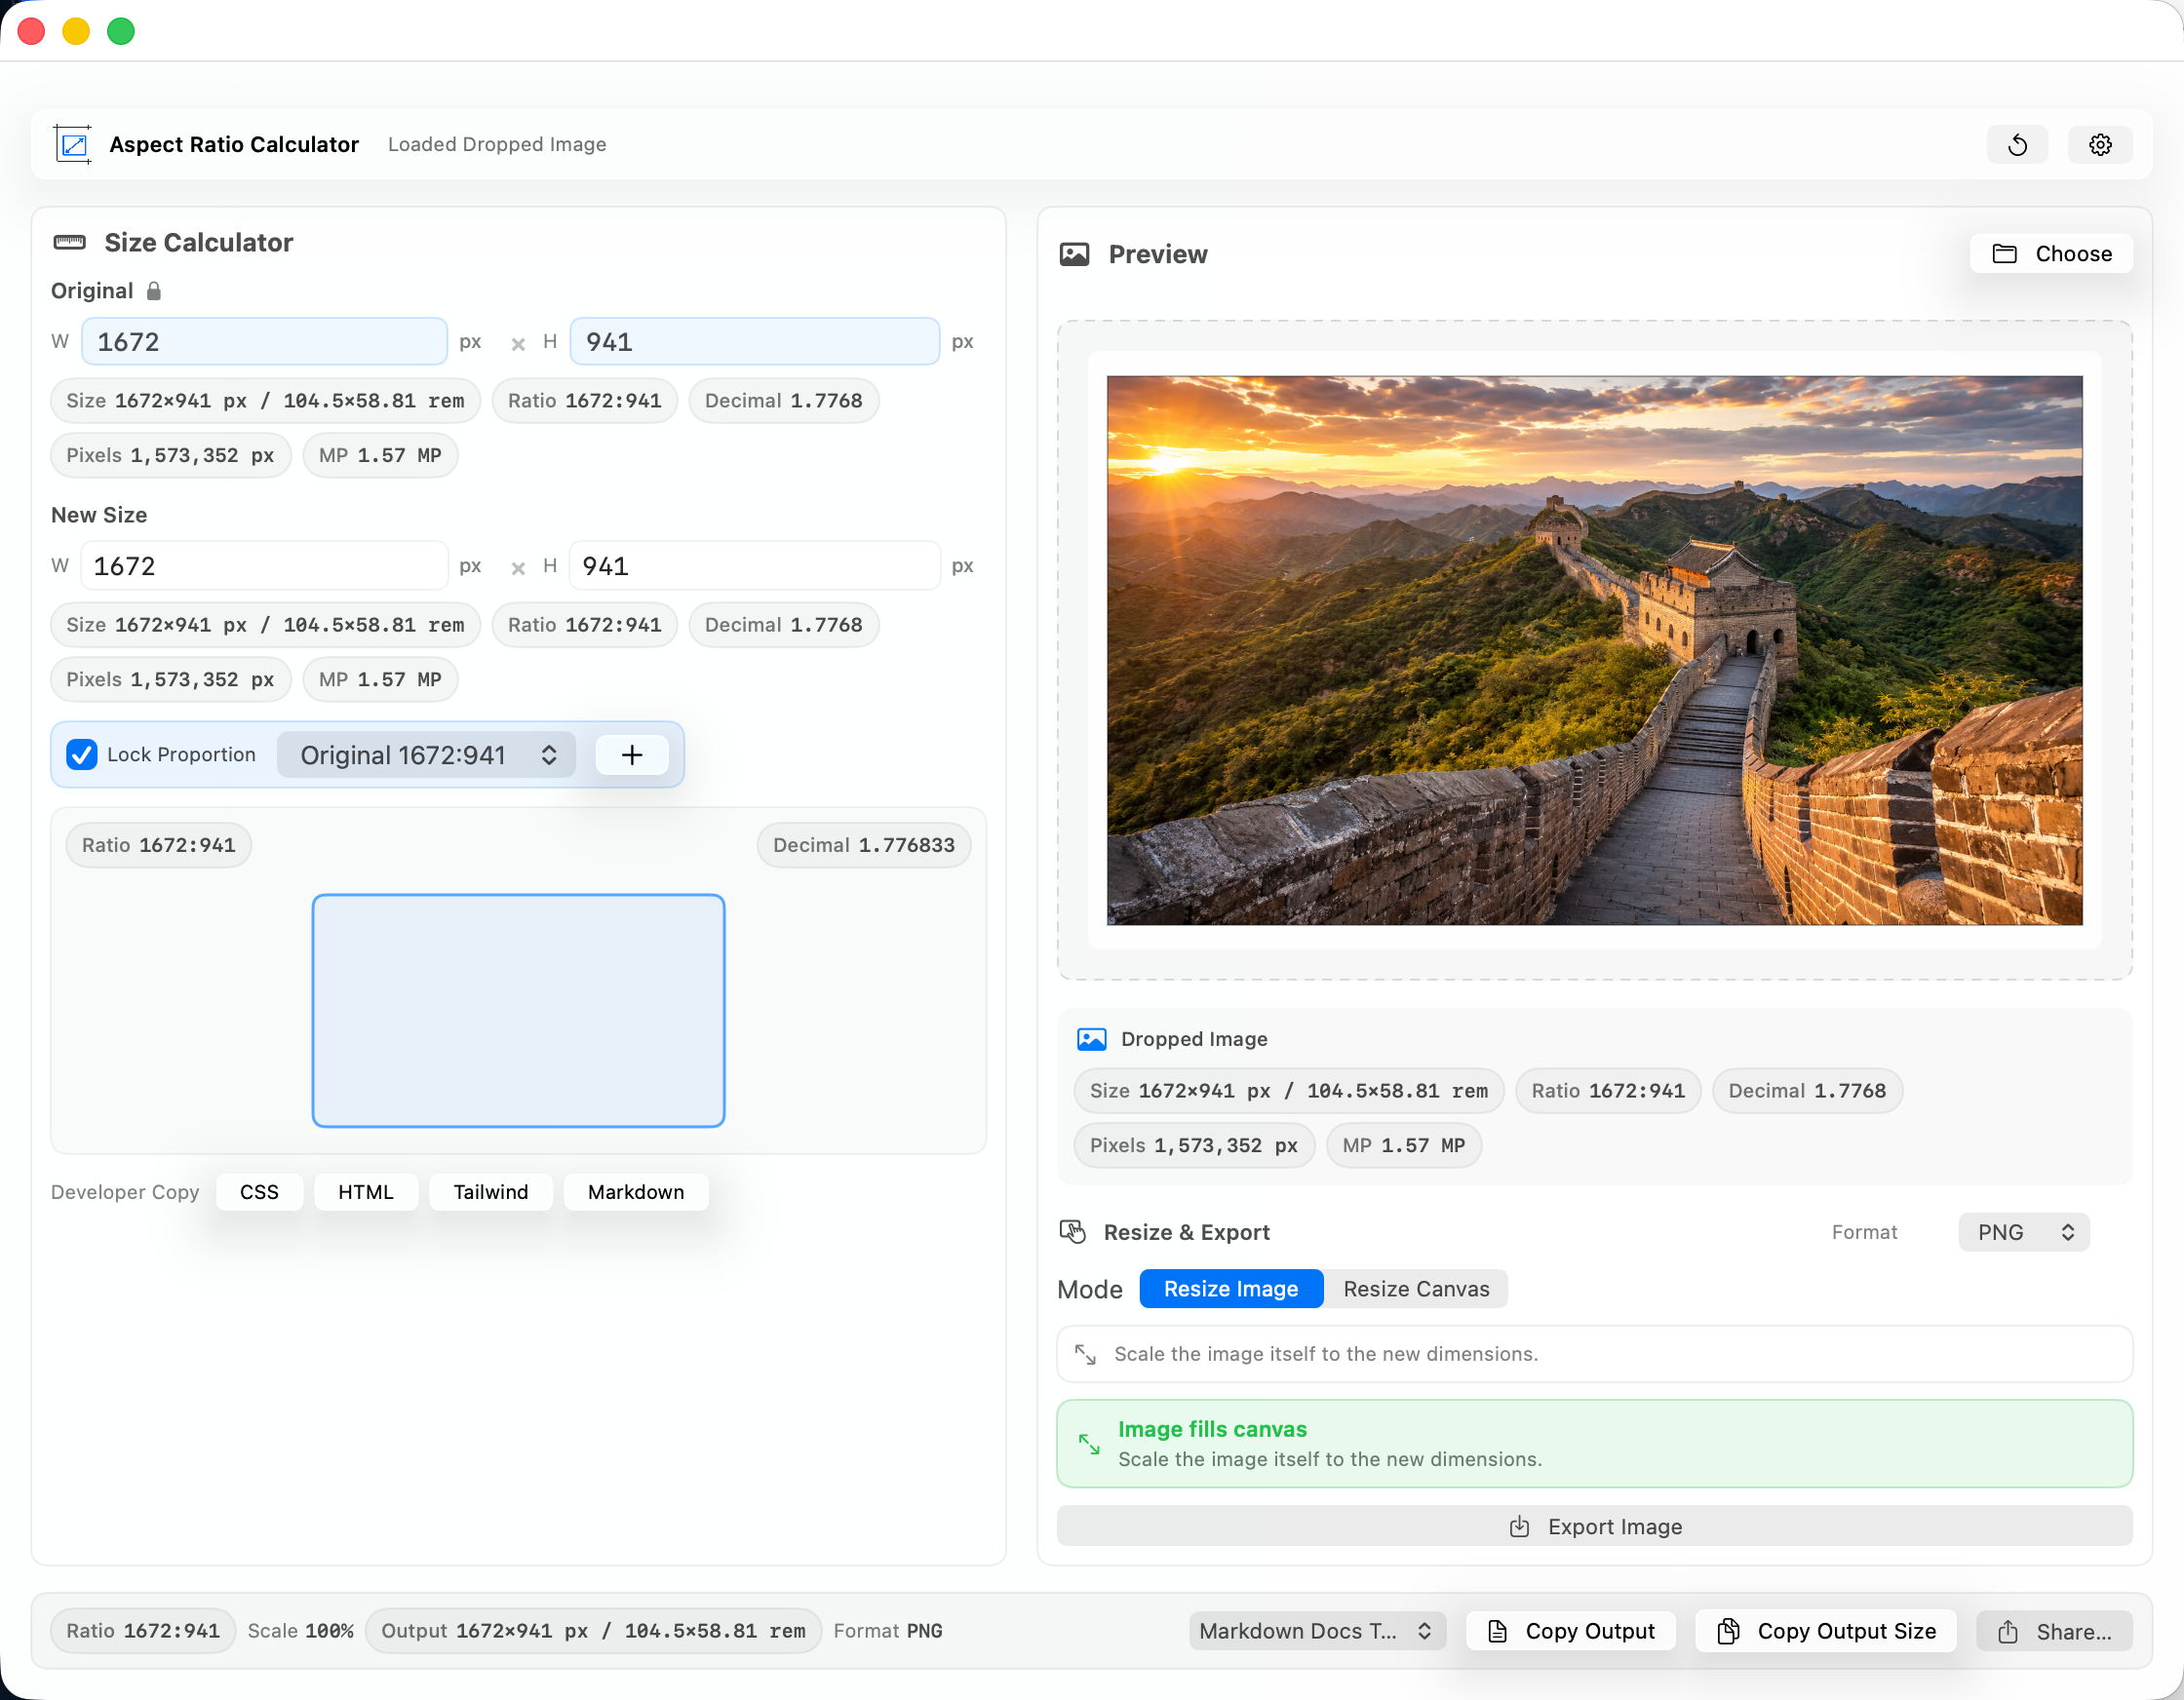
Task: Click the Export Image button
Action: coord(1595,1527)
